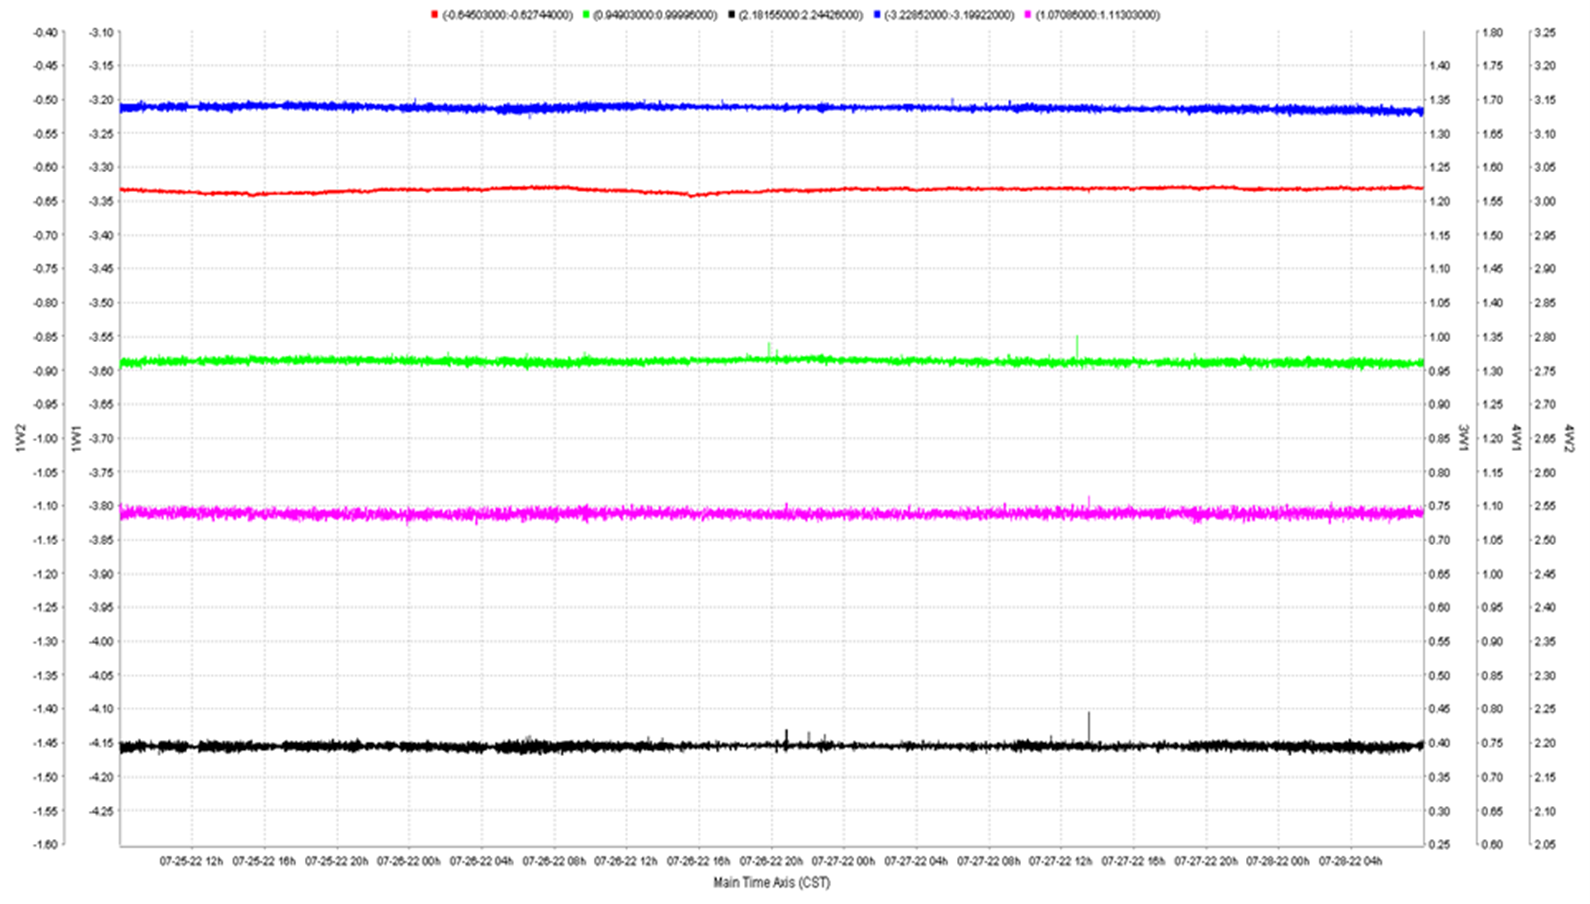Select legend entry (2.18155000:2.24426000)
The height and width of the screenshot is (904, 1590).
(x=803, y=15)
